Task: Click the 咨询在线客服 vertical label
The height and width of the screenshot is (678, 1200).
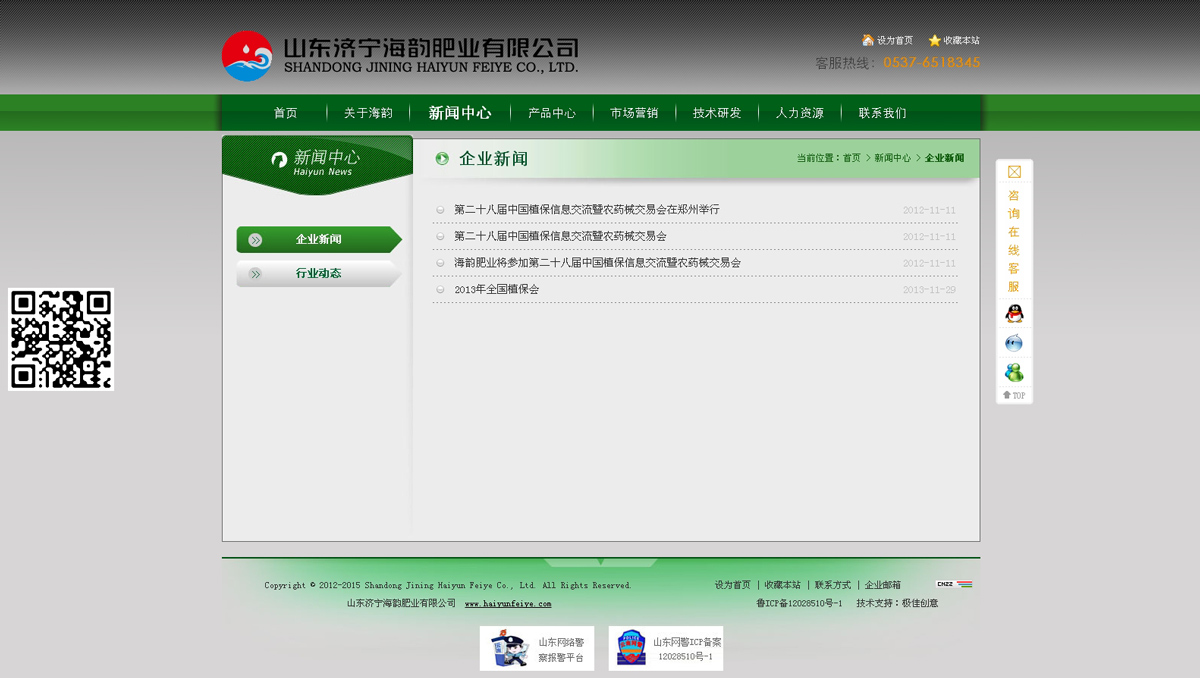Action: [x=1014, y=241]
